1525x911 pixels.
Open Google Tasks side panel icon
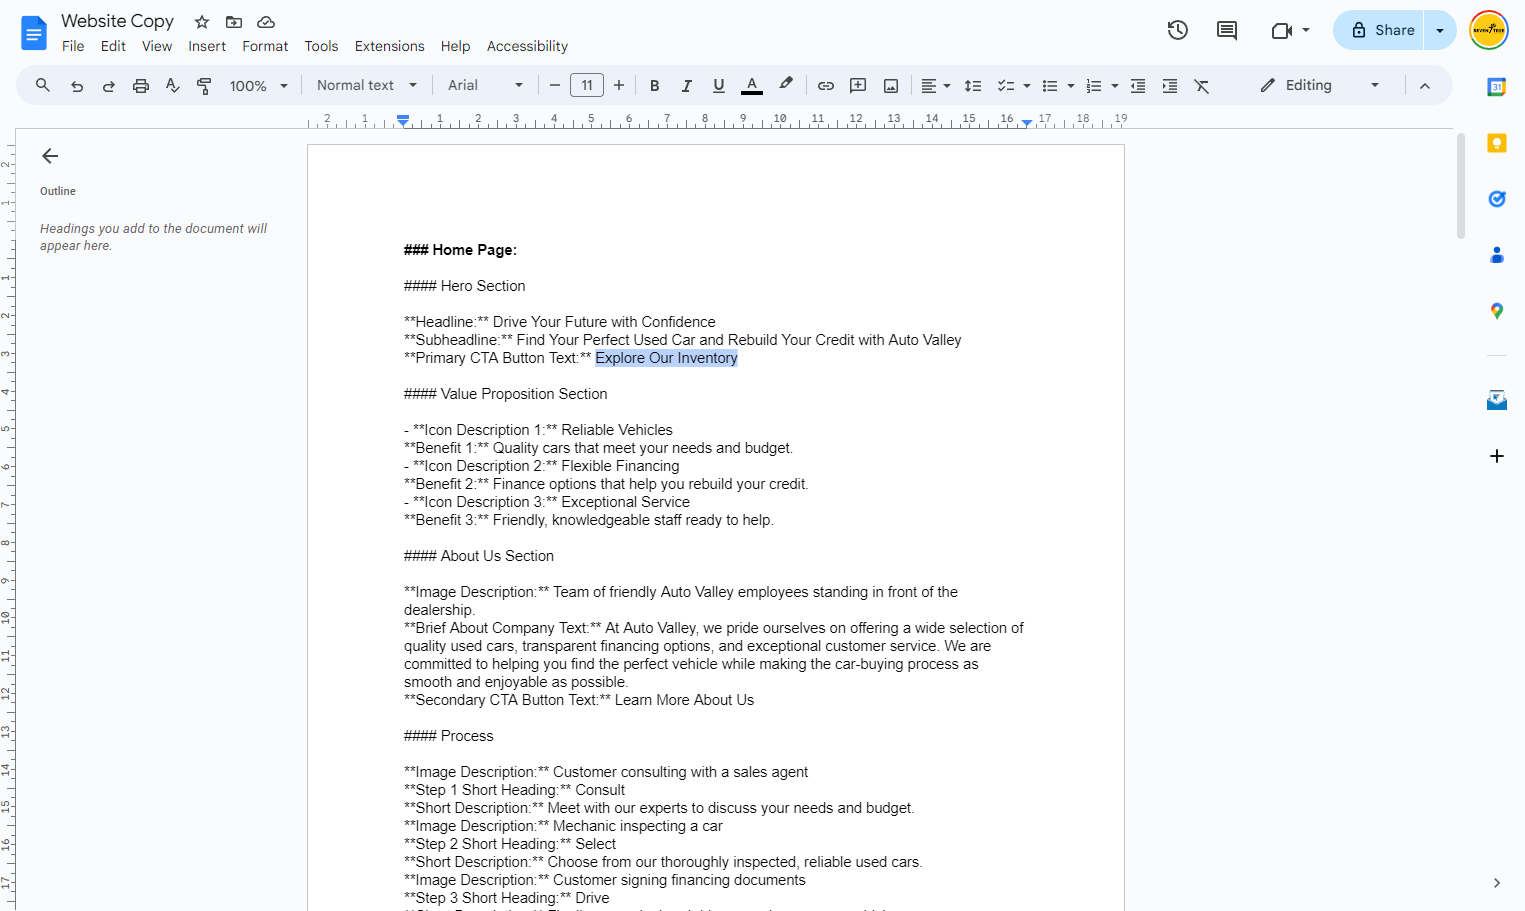(1497, 199)
